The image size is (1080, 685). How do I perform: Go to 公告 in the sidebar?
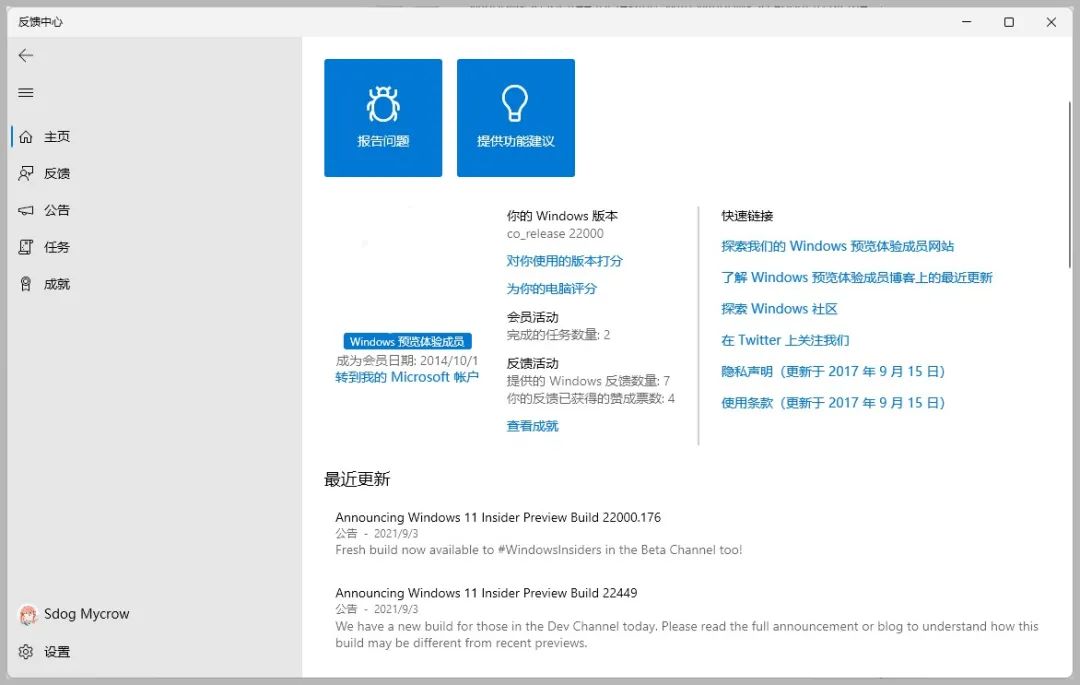tap(56, 211)
